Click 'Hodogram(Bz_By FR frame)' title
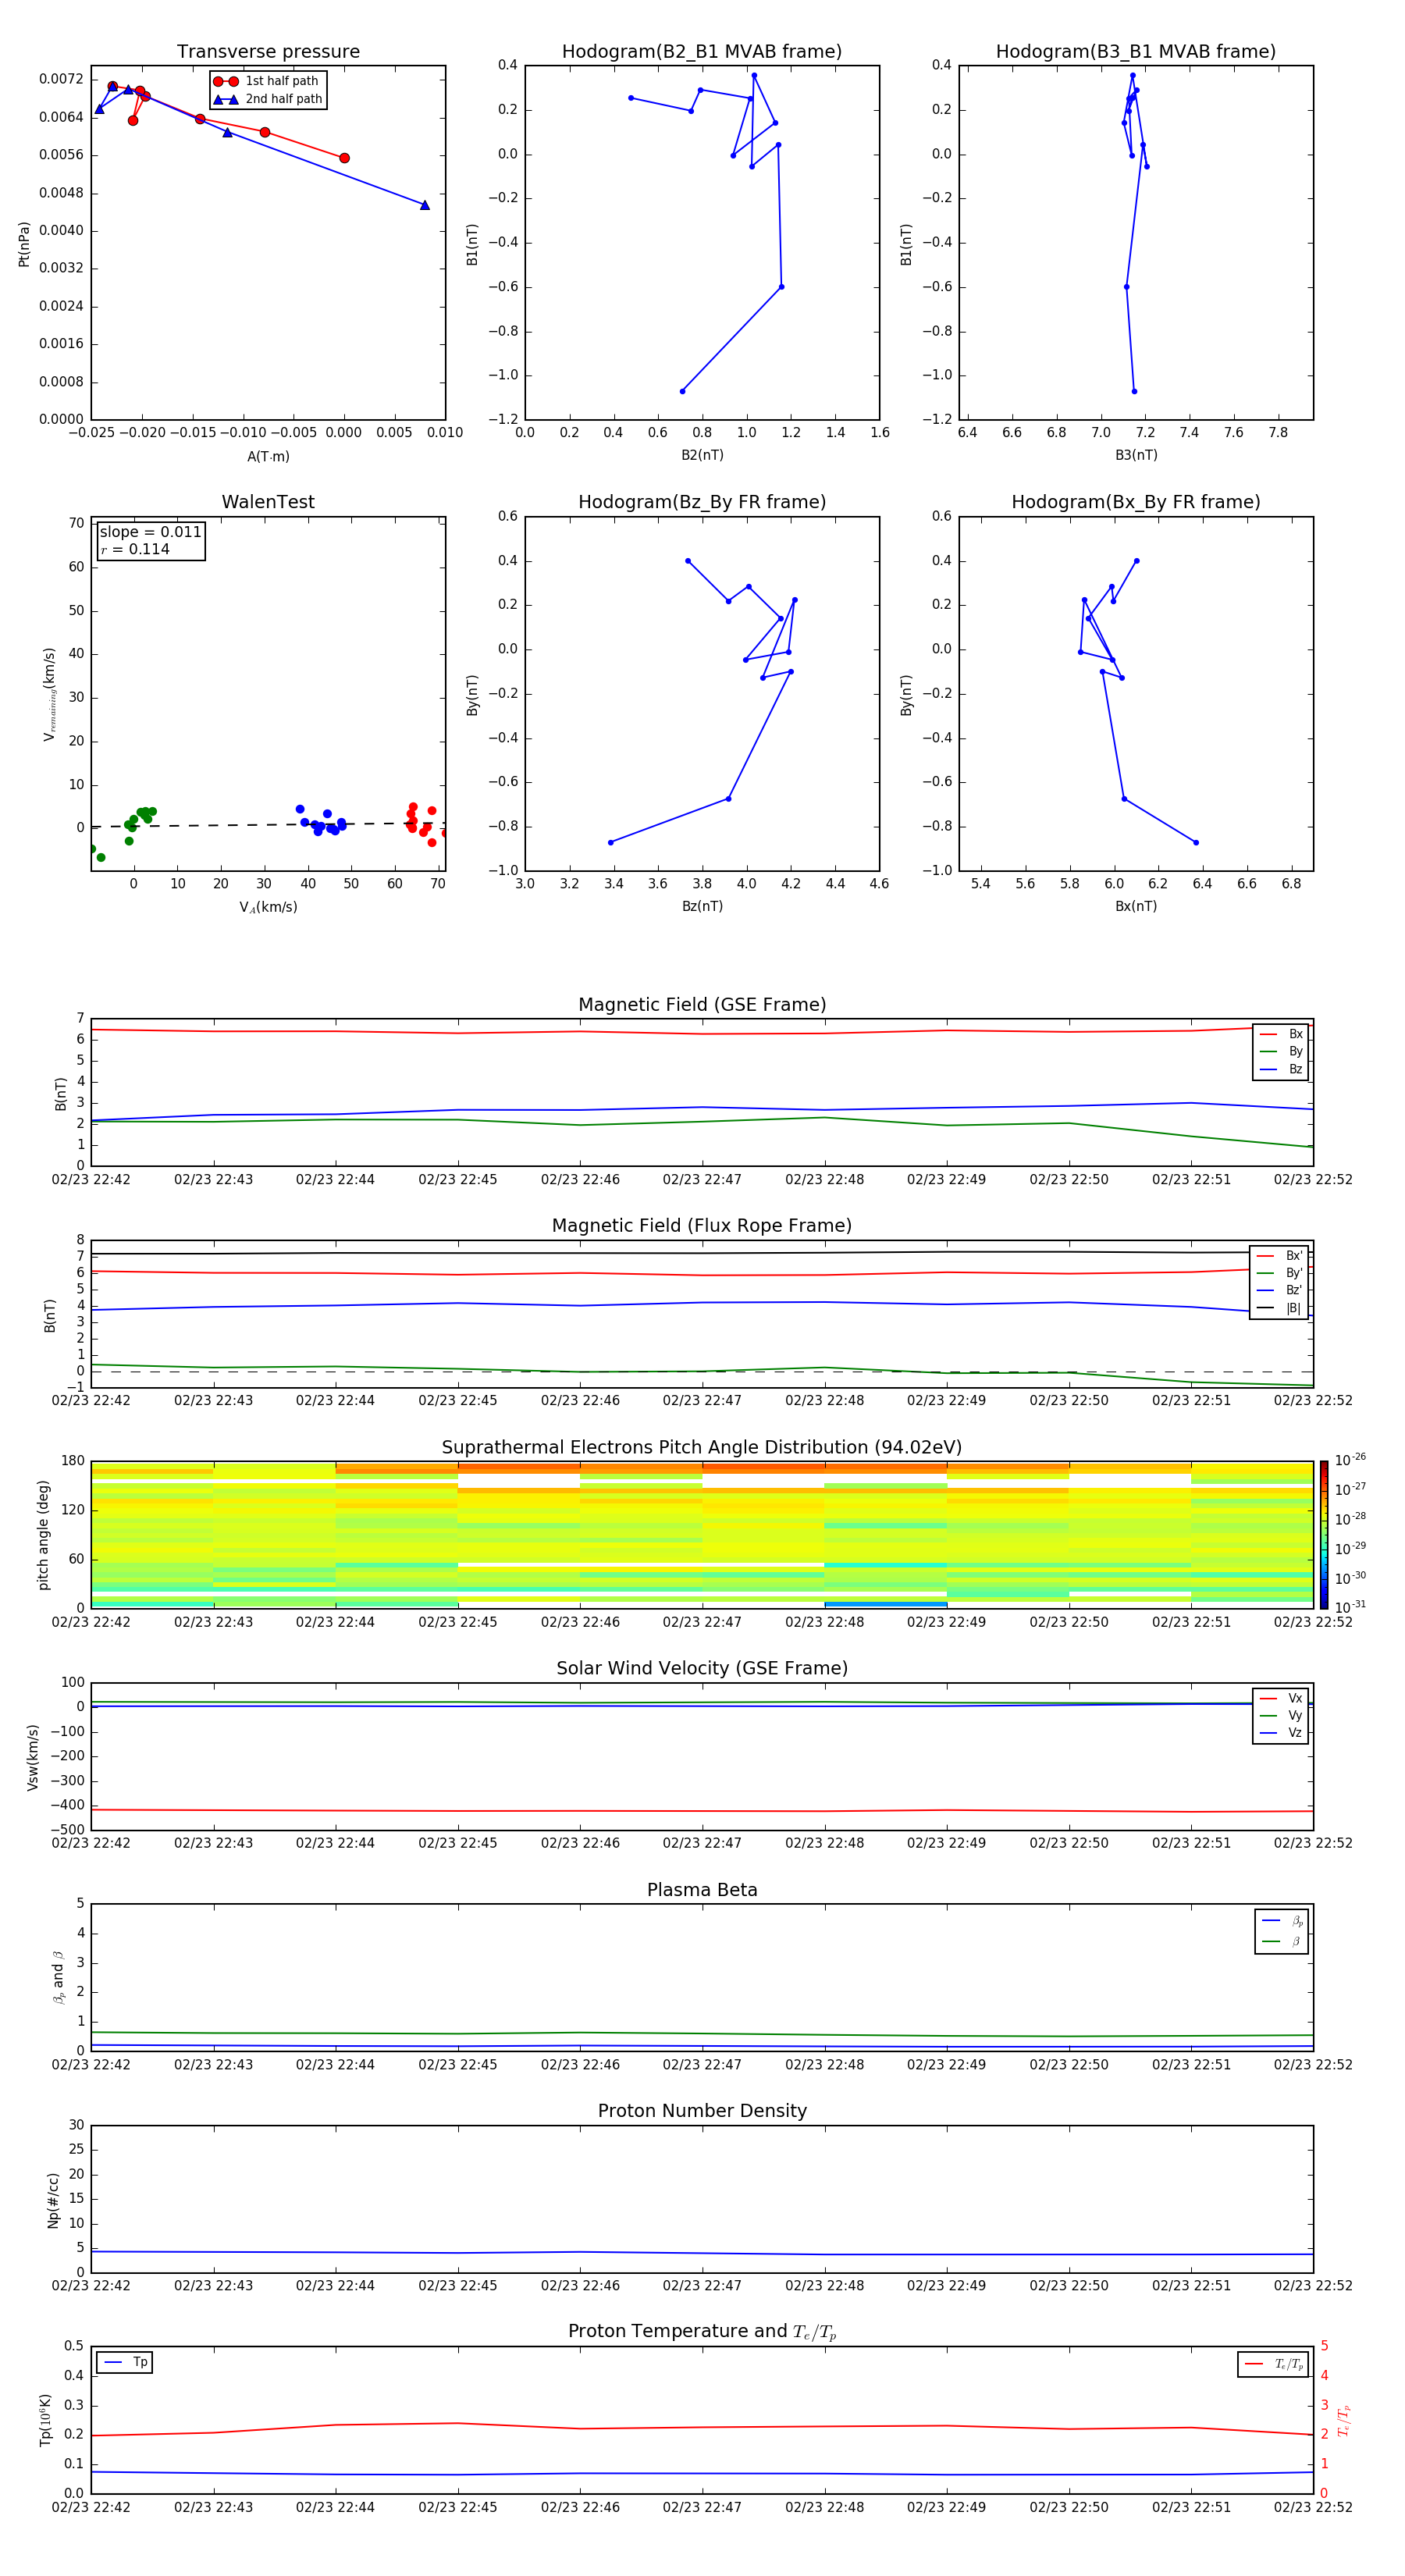 pos(702,502)
